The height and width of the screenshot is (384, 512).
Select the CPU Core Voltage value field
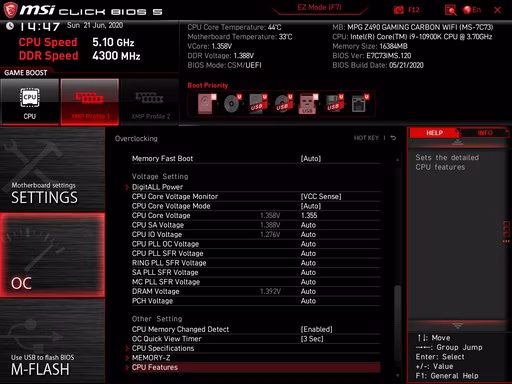[x=340, y=216]
